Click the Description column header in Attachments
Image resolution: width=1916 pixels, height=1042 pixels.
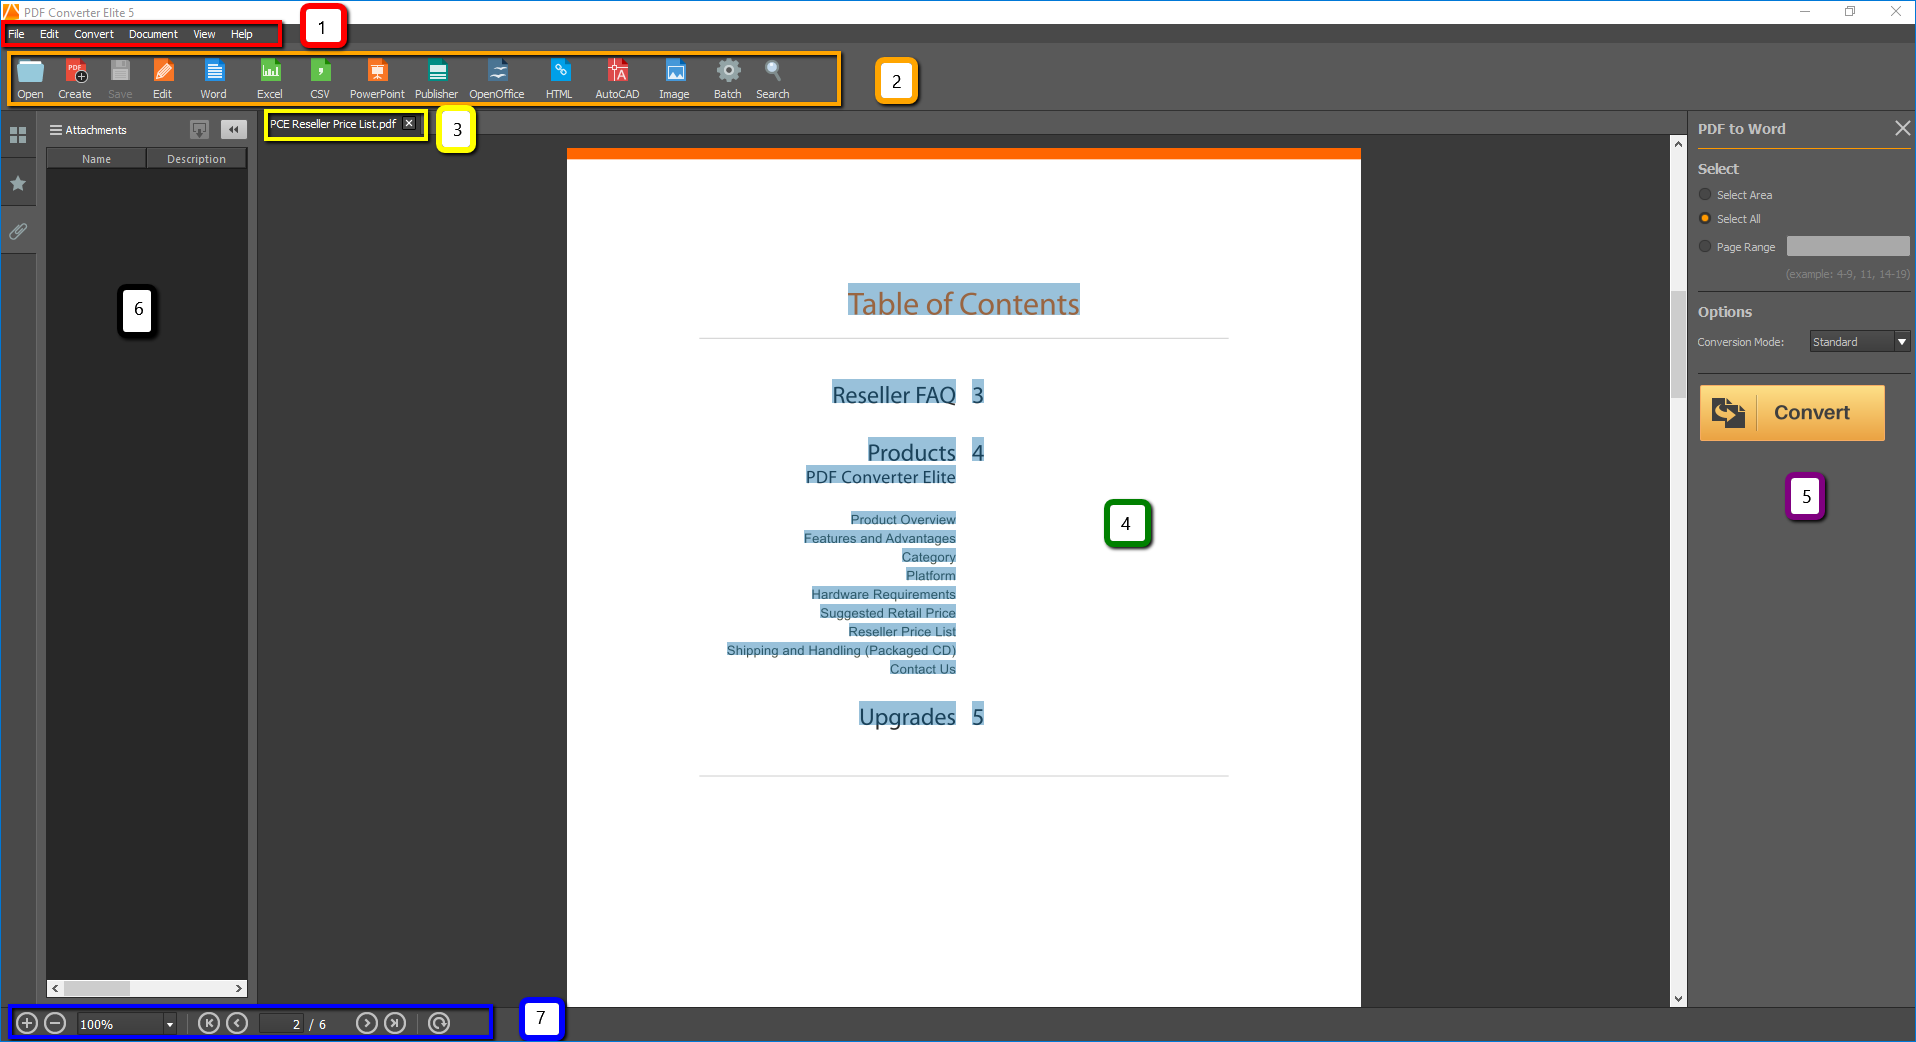tap(197, 159)
